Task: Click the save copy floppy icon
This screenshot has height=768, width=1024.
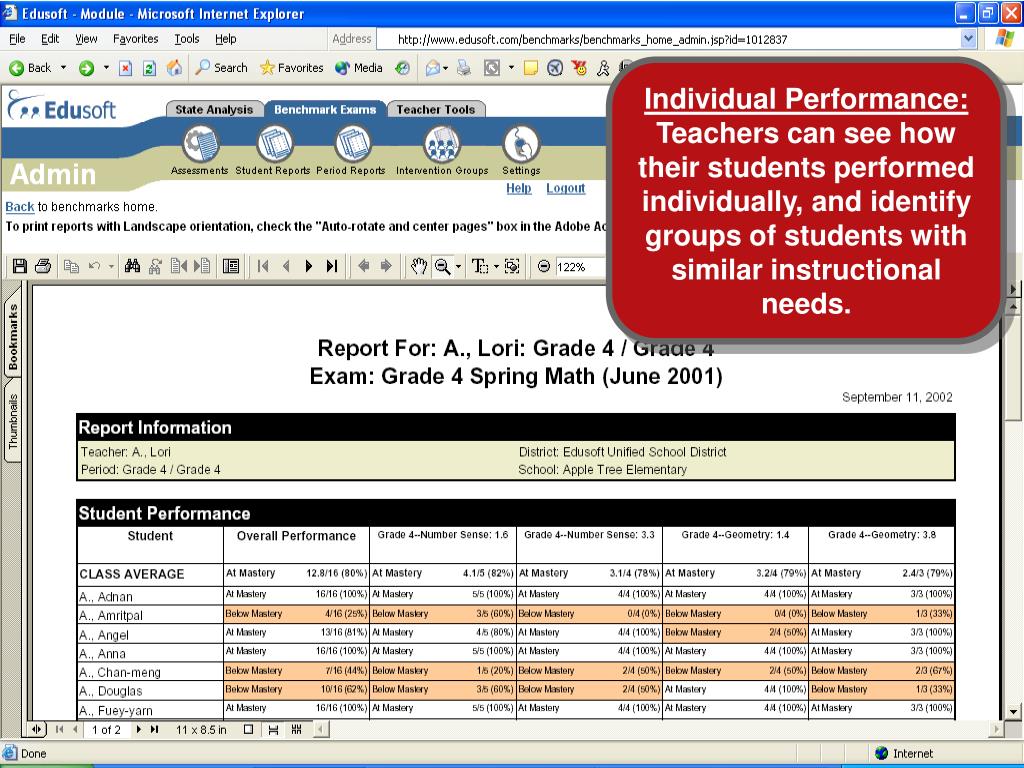Action: click(x=20, y=266)
